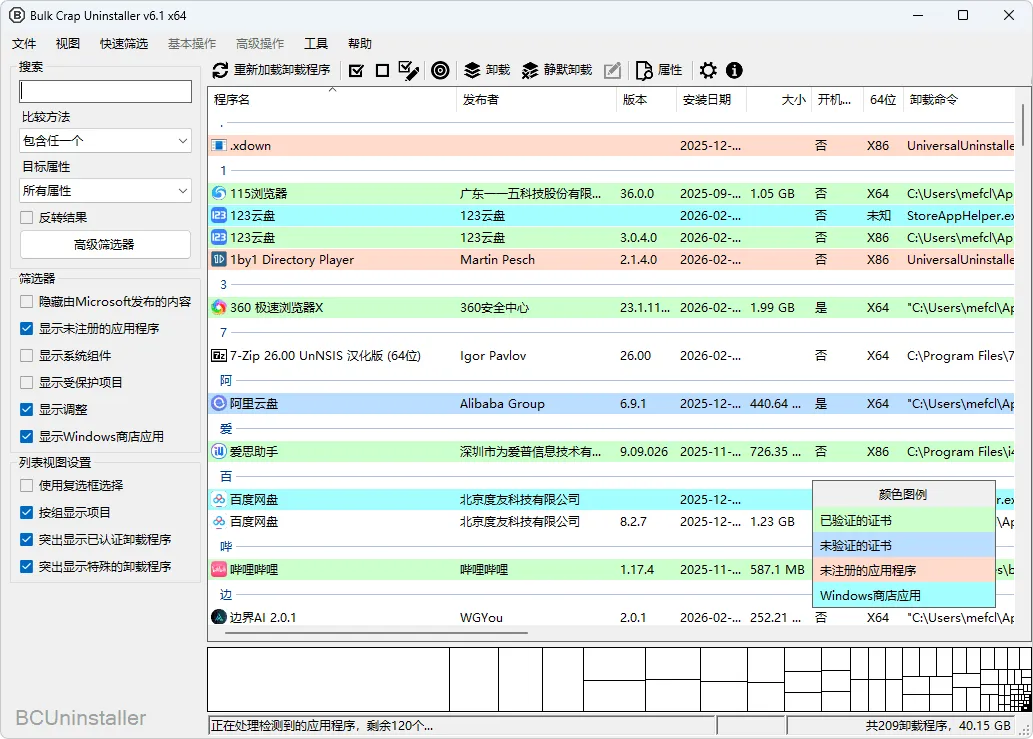Click the about info circle icon
Image resolution: width=1033 pixels, height=739 pixels.
734,70
